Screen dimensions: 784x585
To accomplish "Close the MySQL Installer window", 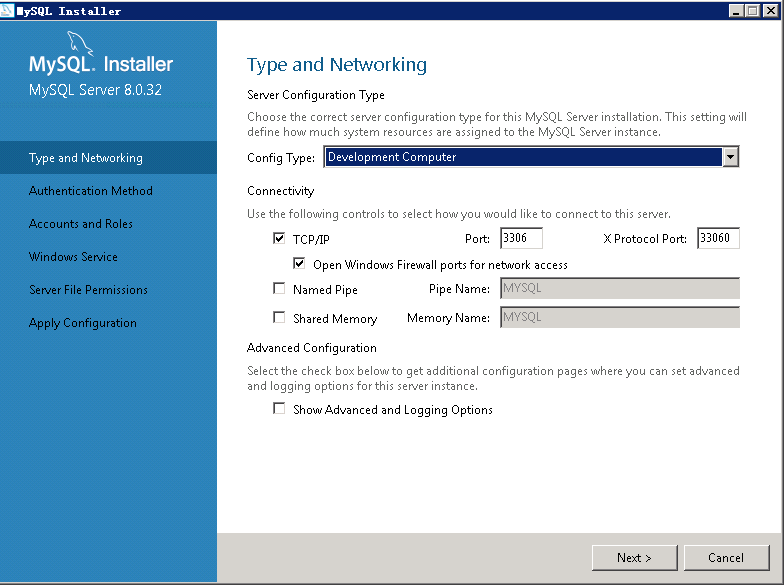I will coord(770,10).
